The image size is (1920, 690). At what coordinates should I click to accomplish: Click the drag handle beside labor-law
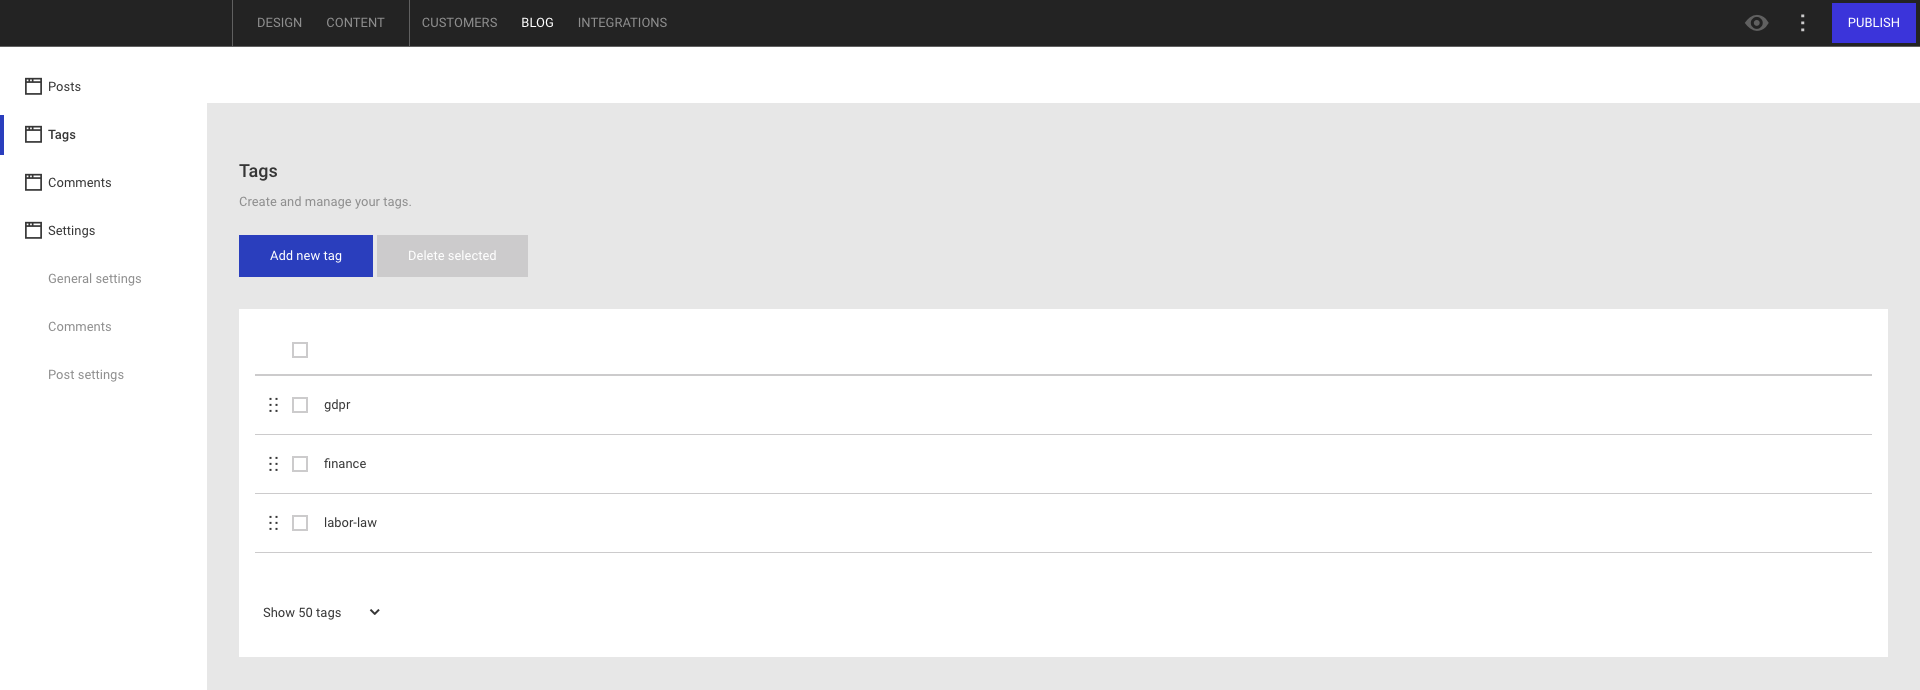[x=274, y=523]
